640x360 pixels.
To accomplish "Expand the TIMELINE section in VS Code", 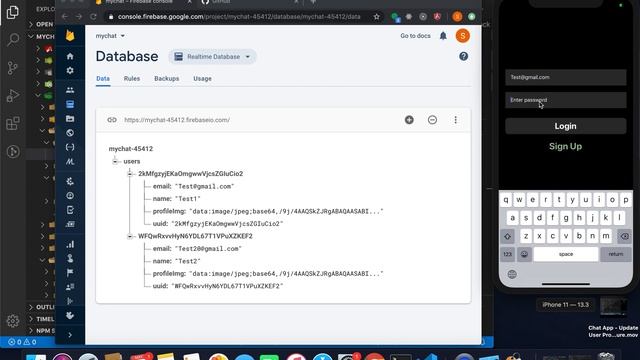I will (x=41, y=319).
